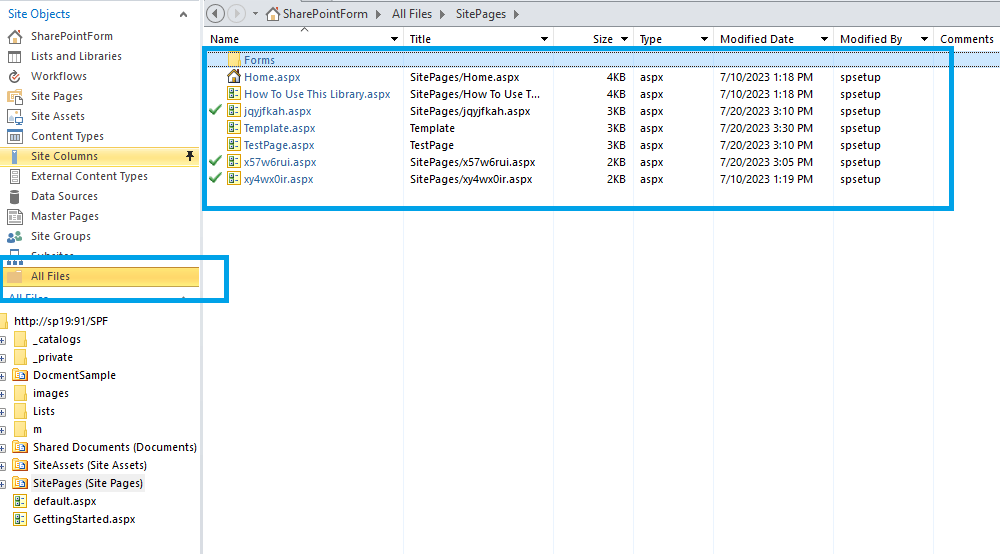Viewport: 1000px width, 554px height.
Task: Expand breadcrumb arrow after SharePointForm
Action: (378, 14)
